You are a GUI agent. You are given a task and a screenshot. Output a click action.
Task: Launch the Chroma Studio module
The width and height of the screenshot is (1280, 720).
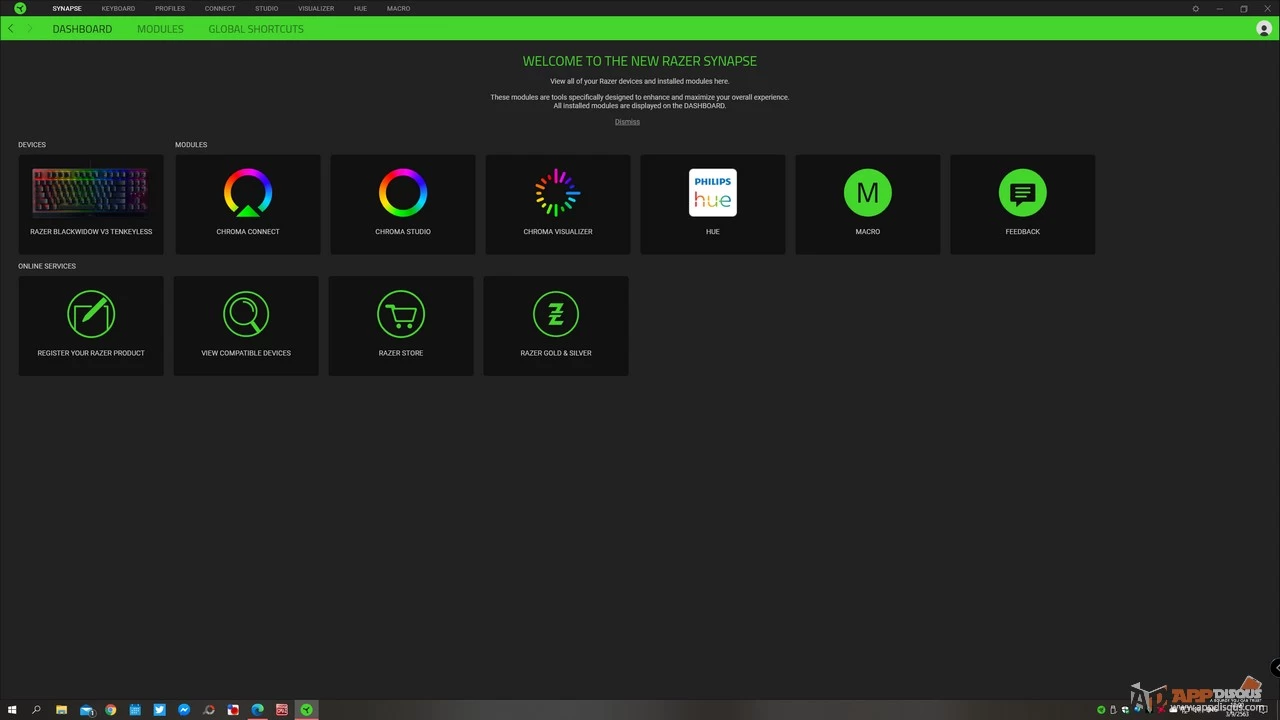coord(403,204)
